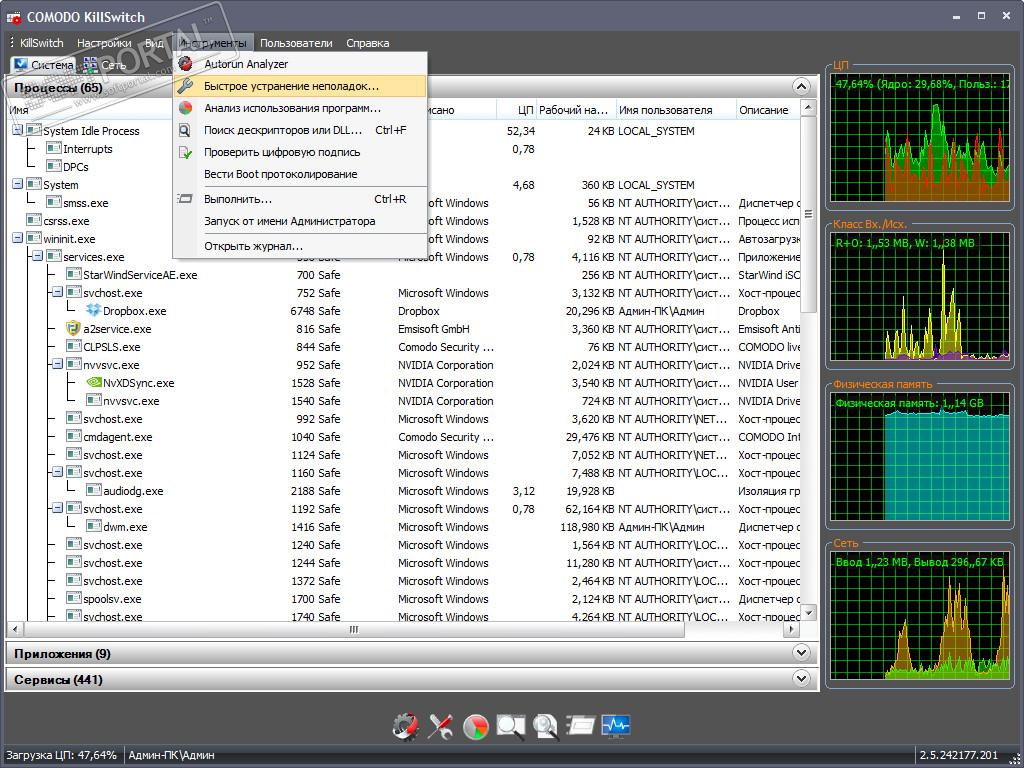Image resolution: width=1024 pixels, height=768 pixels.
Task: Select the Dropbox.exe process icon
Action: pyautogui.click(x=93, y=311)
